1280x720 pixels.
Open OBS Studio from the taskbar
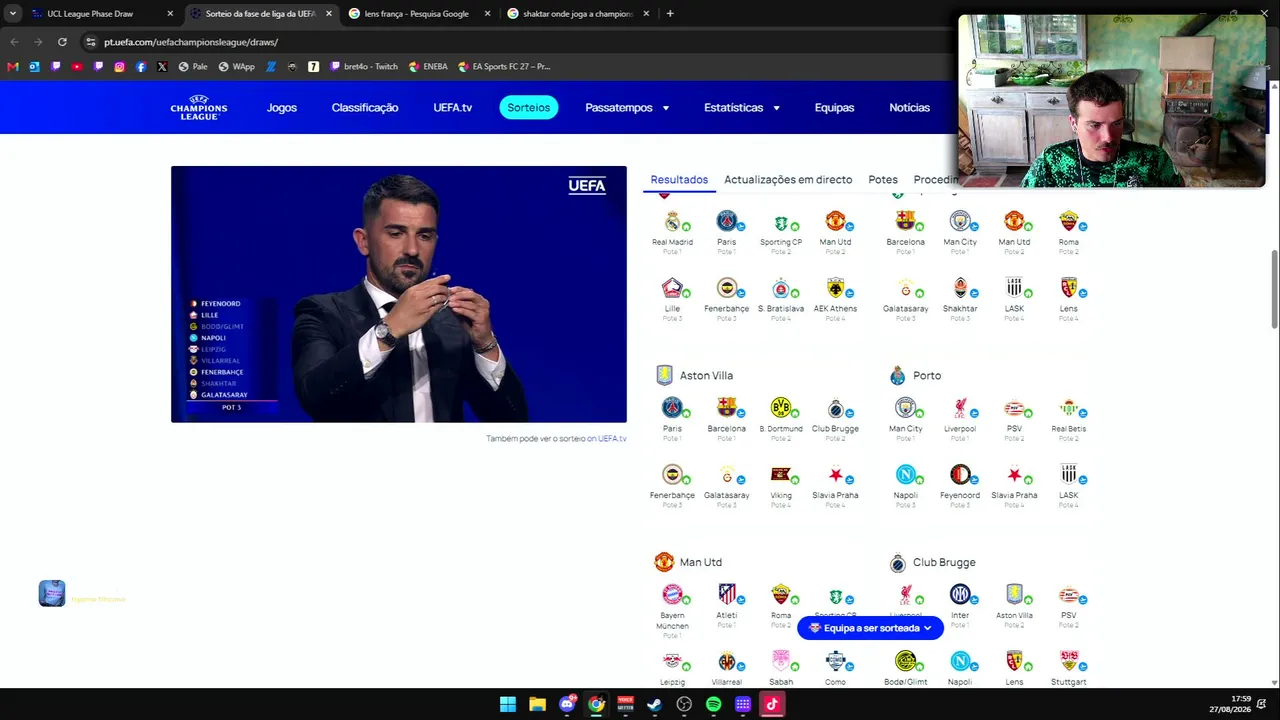(684, 704)
